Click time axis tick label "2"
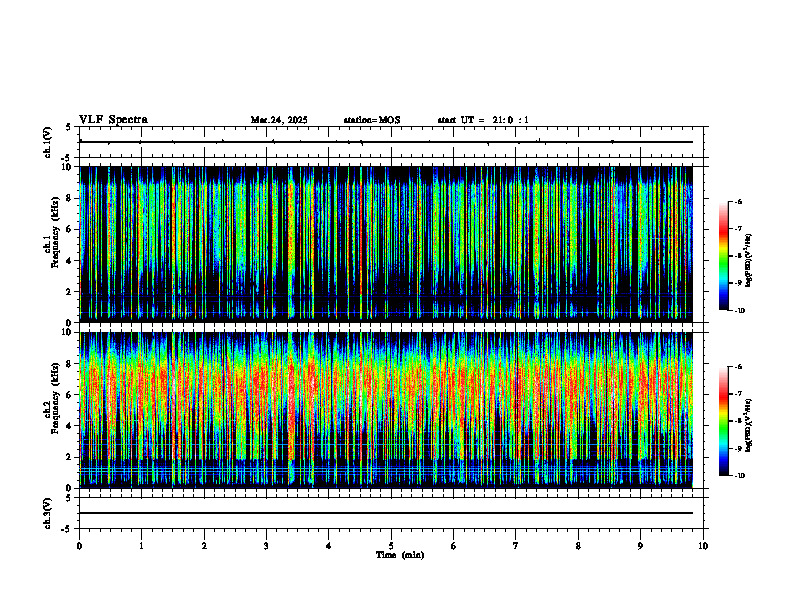 [x=204, y=546]
